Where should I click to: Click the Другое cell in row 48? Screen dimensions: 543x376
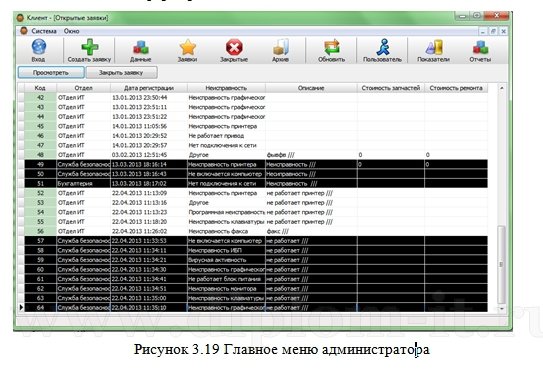point(226,155)
